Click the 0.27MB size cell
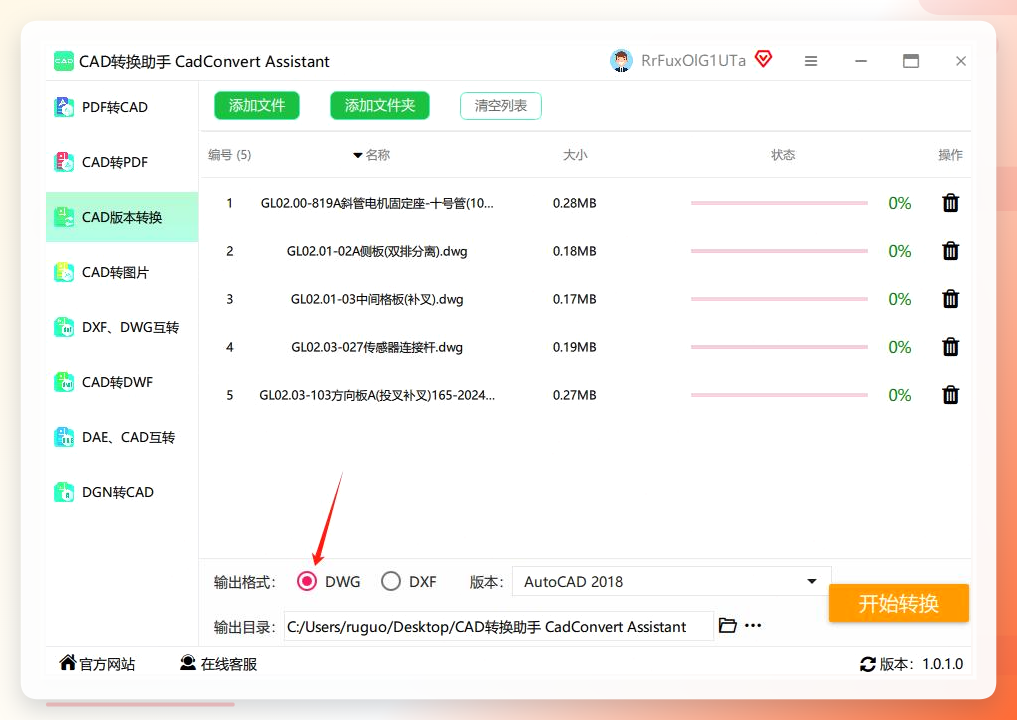This screenshot has width=1017, height=720. [x=575, y=395]
